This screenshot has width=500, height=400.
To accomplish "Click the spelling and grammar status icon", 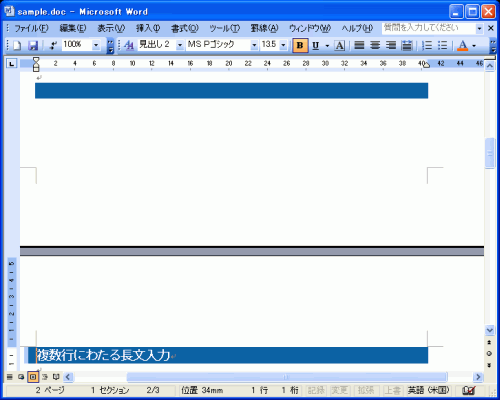I will (x=469, y=390).
